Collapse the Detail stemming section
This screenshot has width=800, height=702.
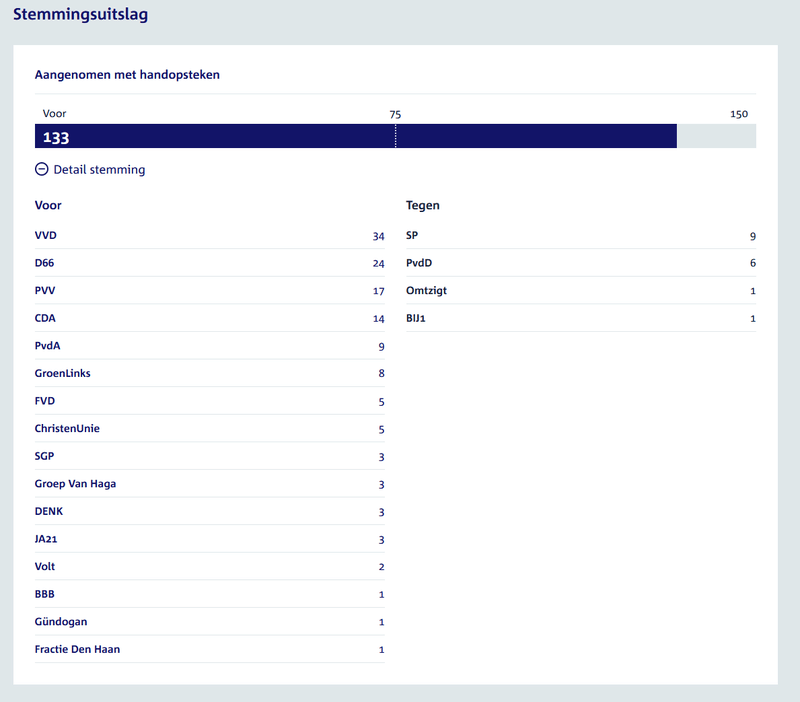pos(99,170)
